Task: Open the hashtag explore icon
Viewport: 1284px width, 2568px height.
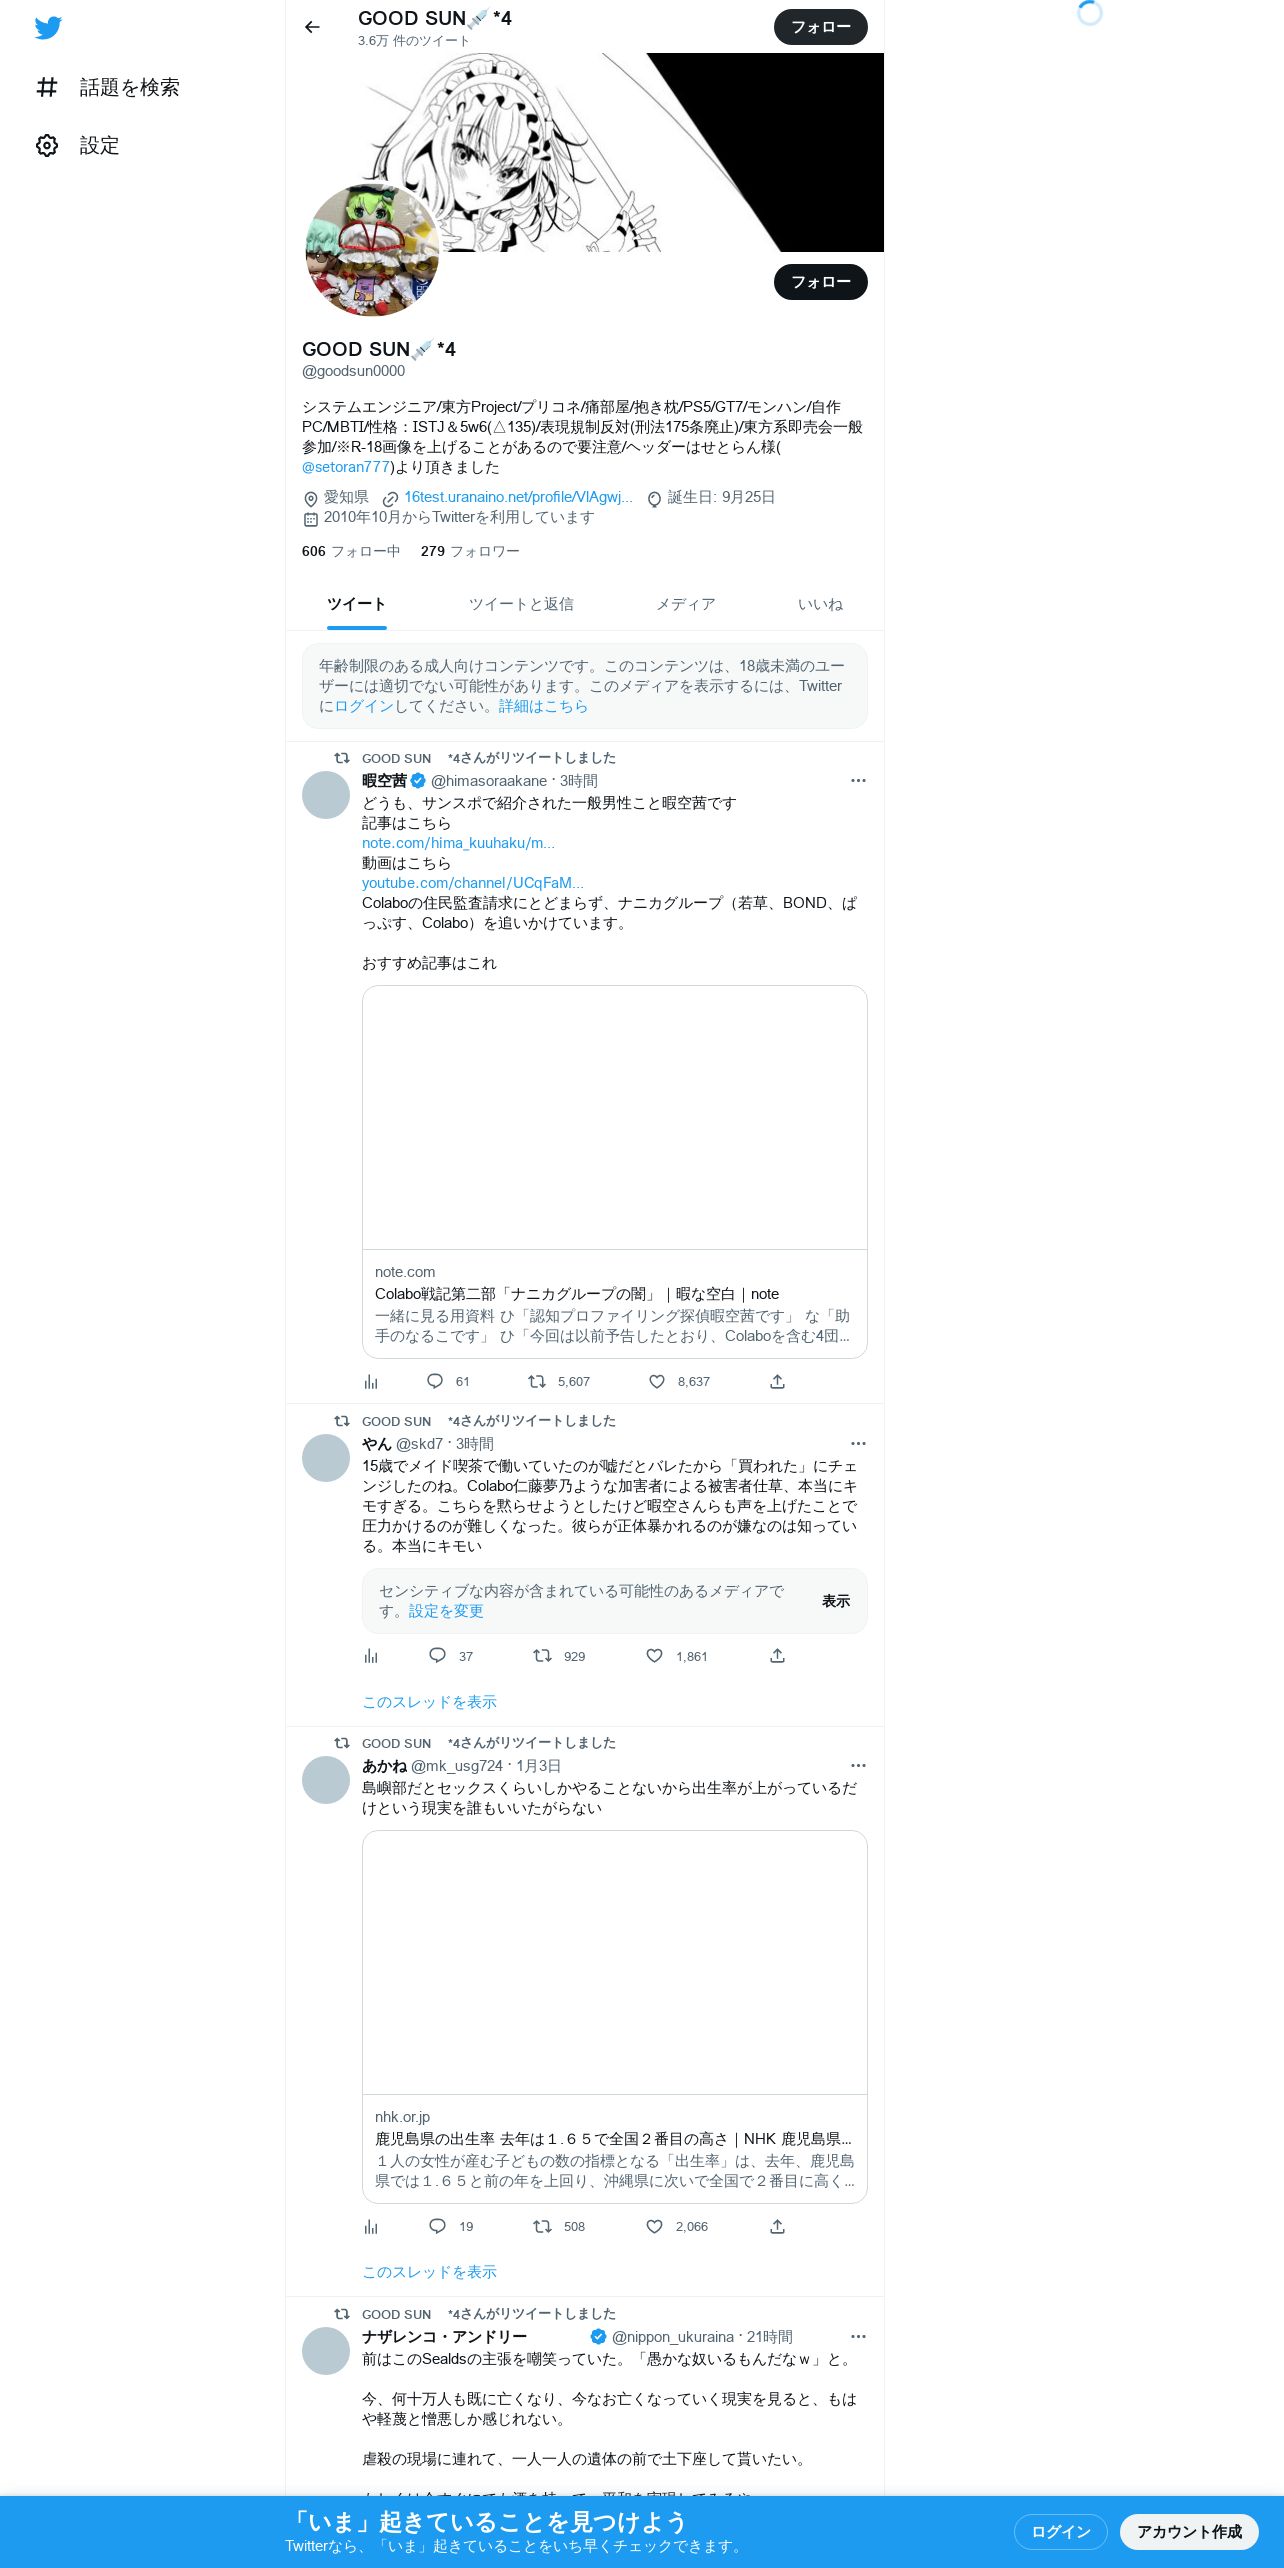Action: click(x=47, y=88)
